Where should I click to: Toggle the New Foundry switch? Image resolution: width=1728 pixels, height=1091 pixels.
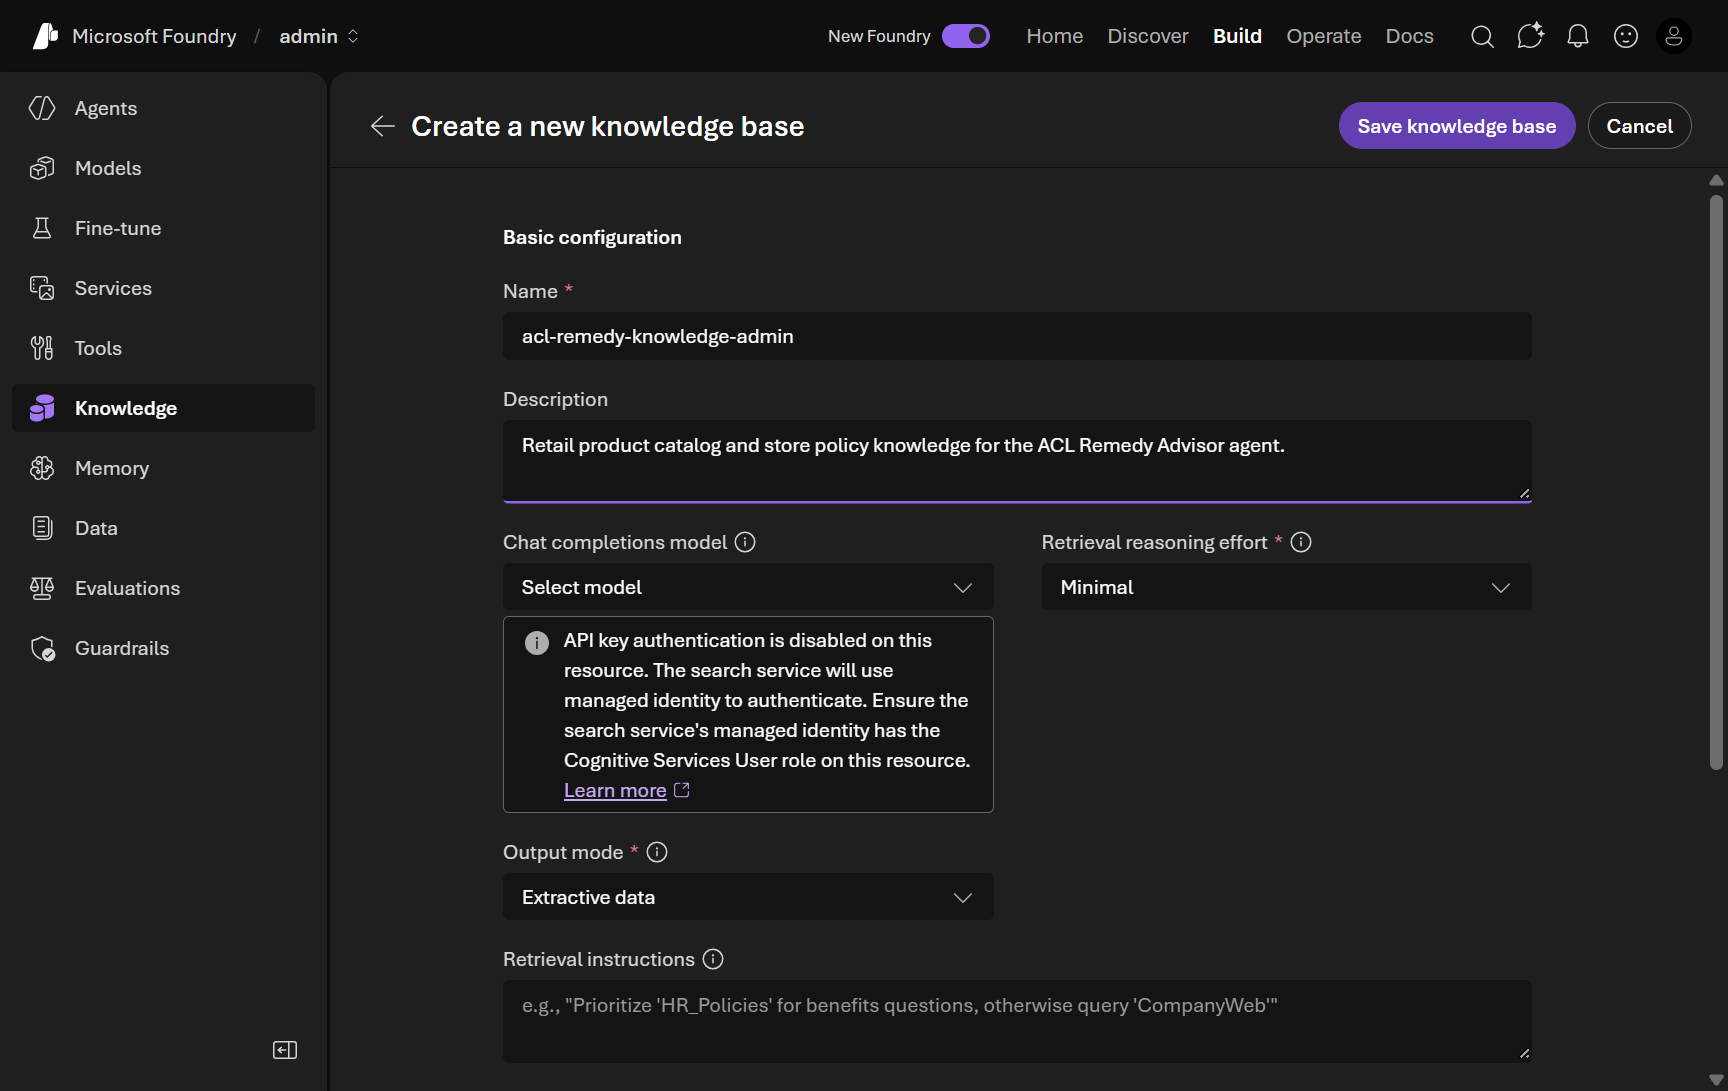pos(966,36)
